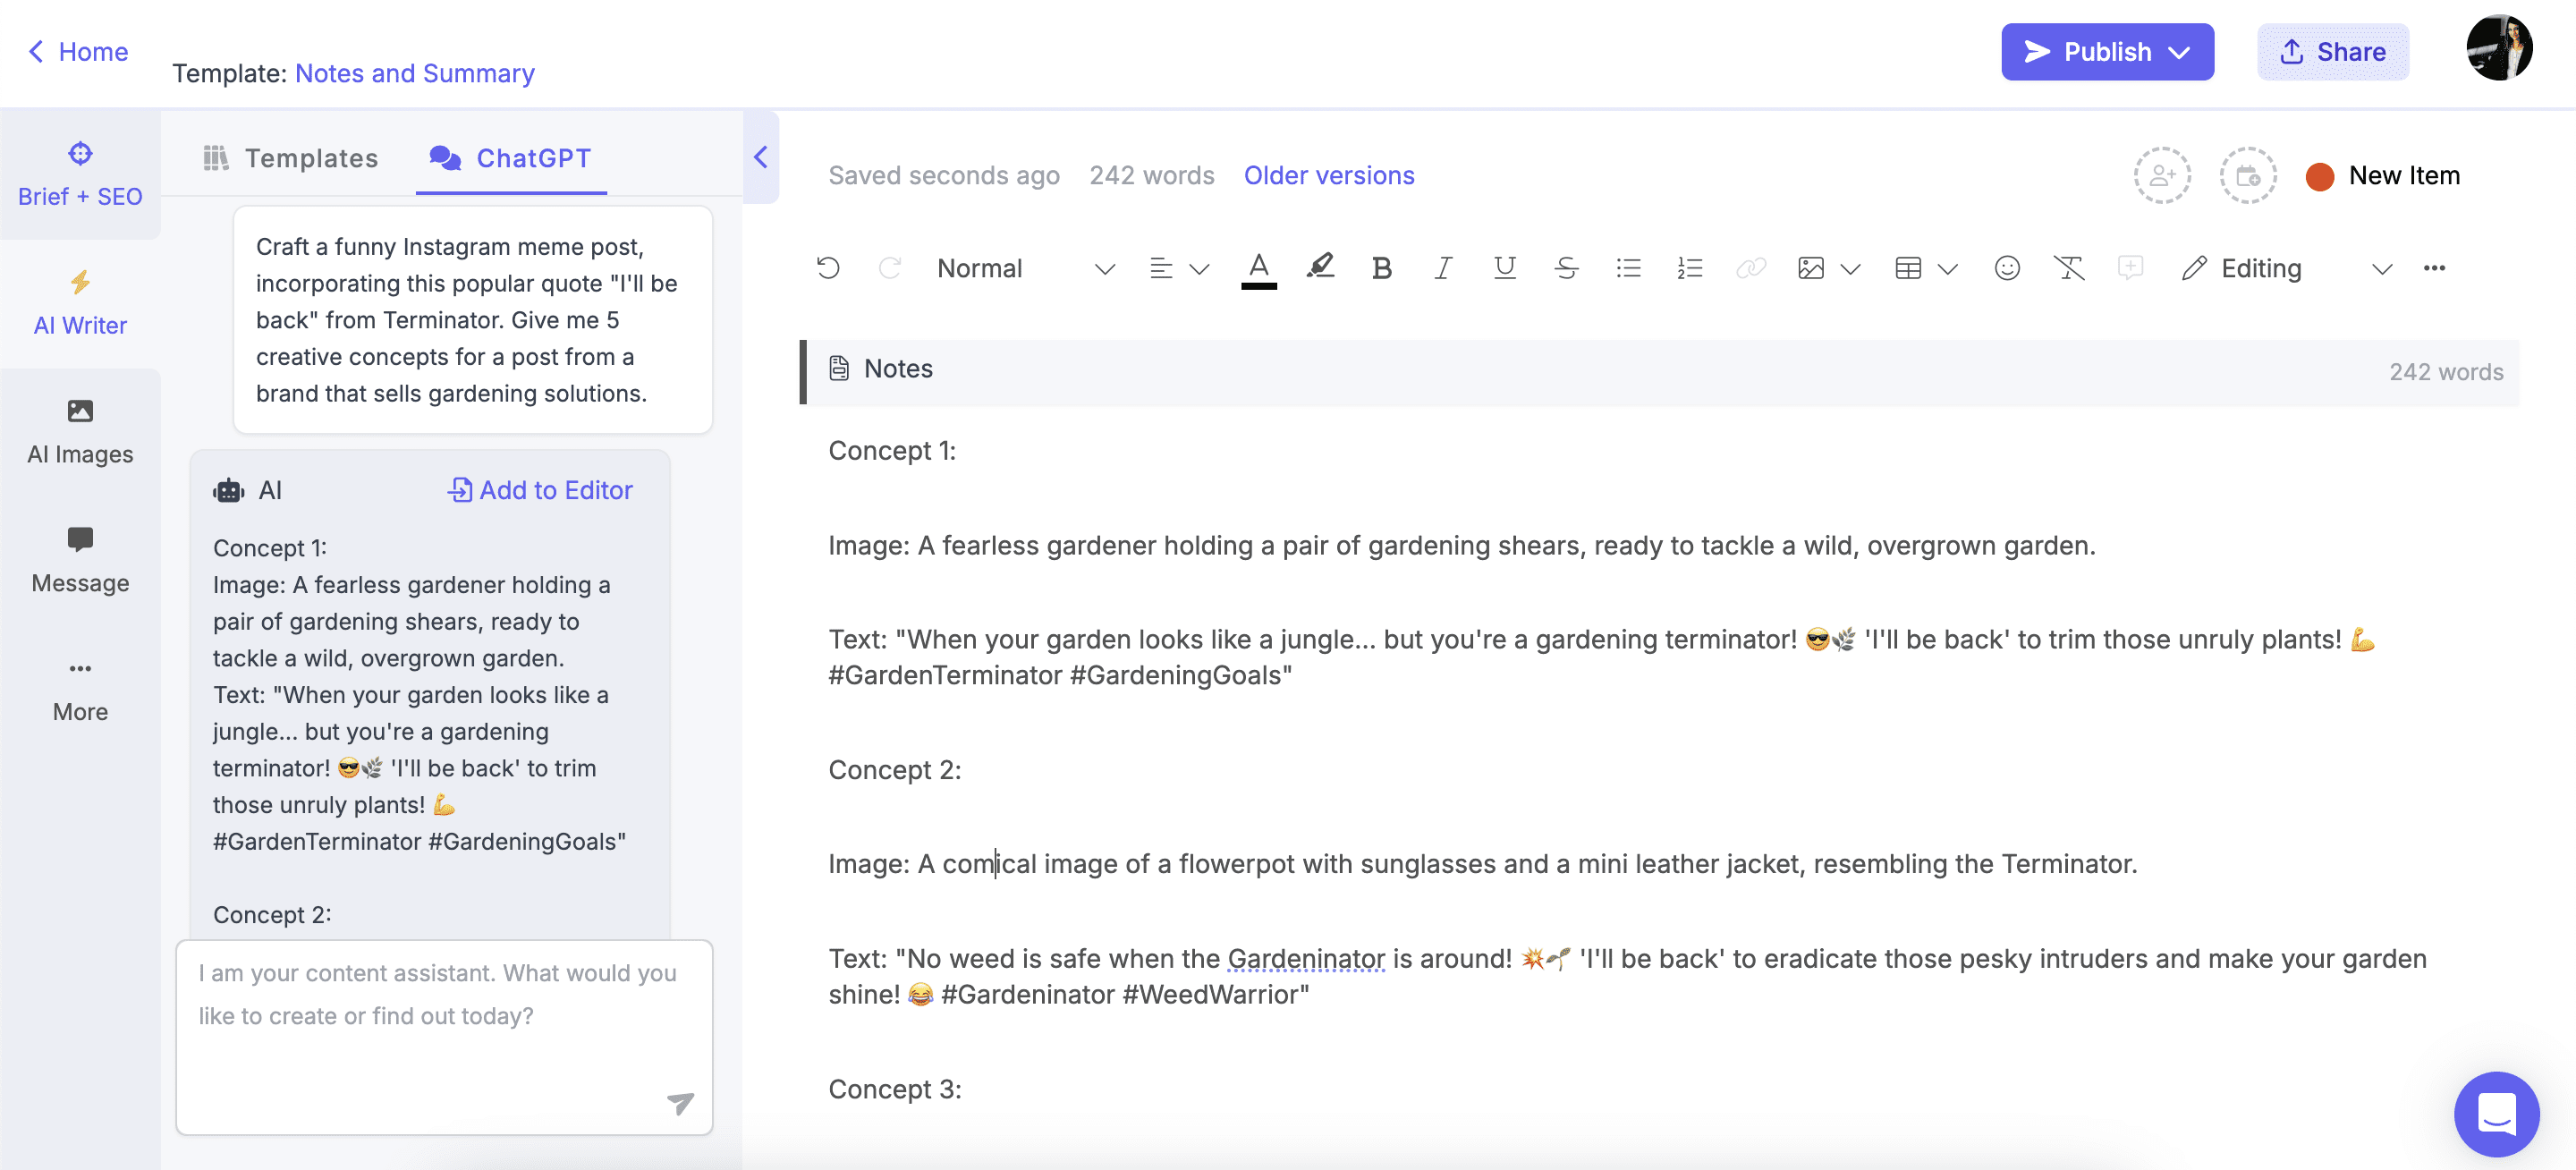The width and height of the screenshot is (2576, 1170).
Task: Click the orange status color dot
Action: tap(2319, 177)
